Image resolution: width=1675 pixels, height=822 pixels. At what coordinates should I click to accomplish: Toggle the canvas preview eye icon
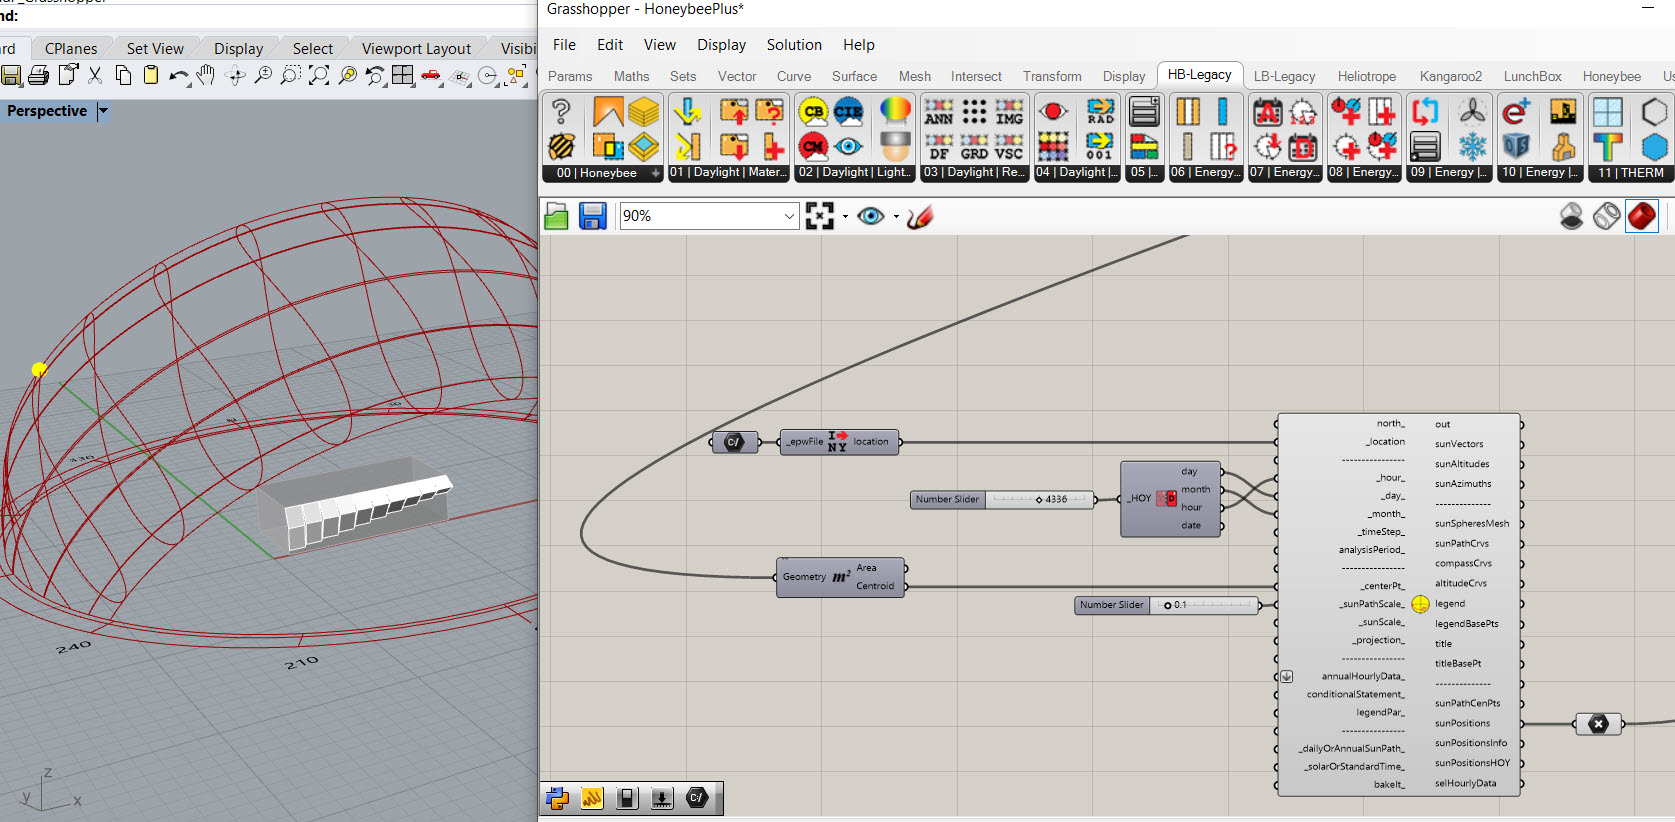pos(871,216)
